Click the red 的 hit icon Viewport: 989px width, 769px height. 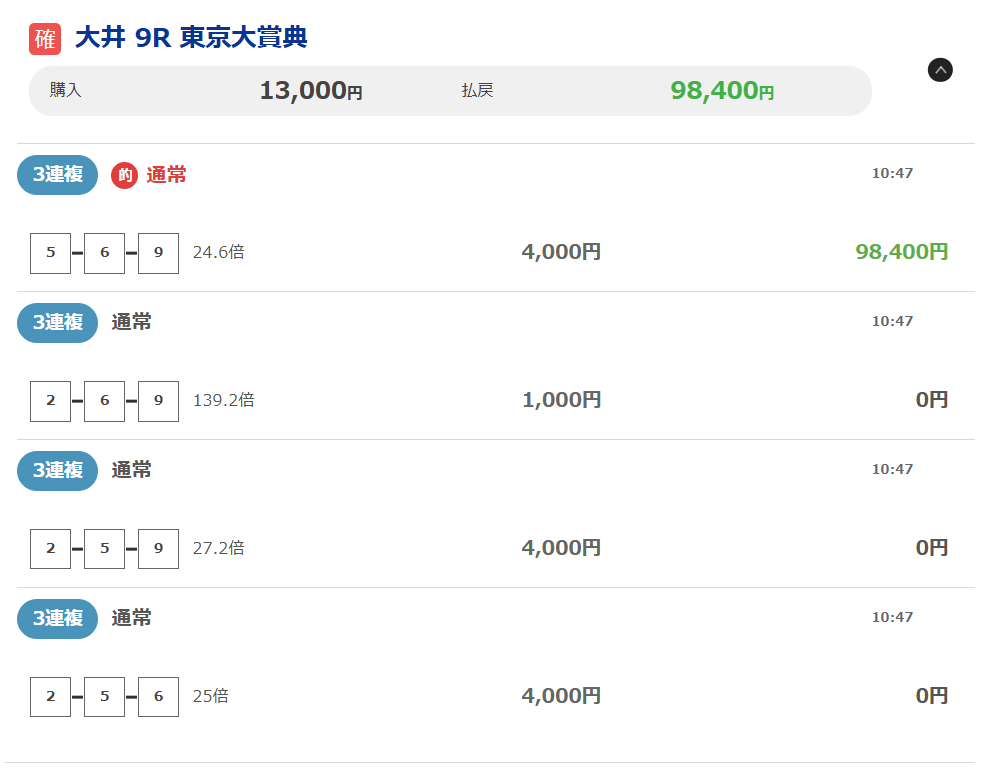(x=124, y=175)
